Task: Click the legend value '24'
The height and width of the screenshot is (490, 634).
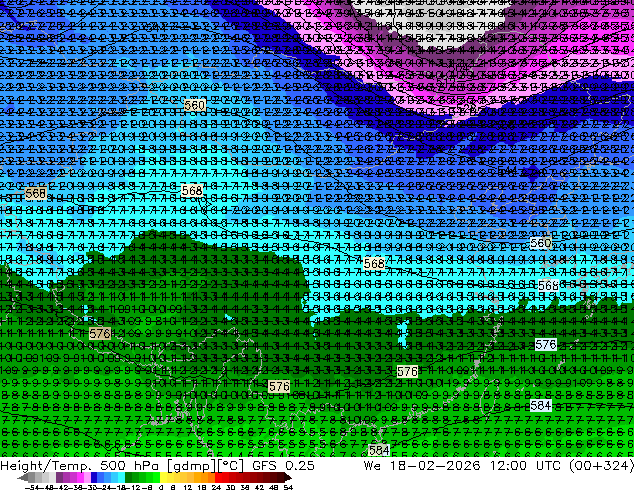Action: [216, 487]
